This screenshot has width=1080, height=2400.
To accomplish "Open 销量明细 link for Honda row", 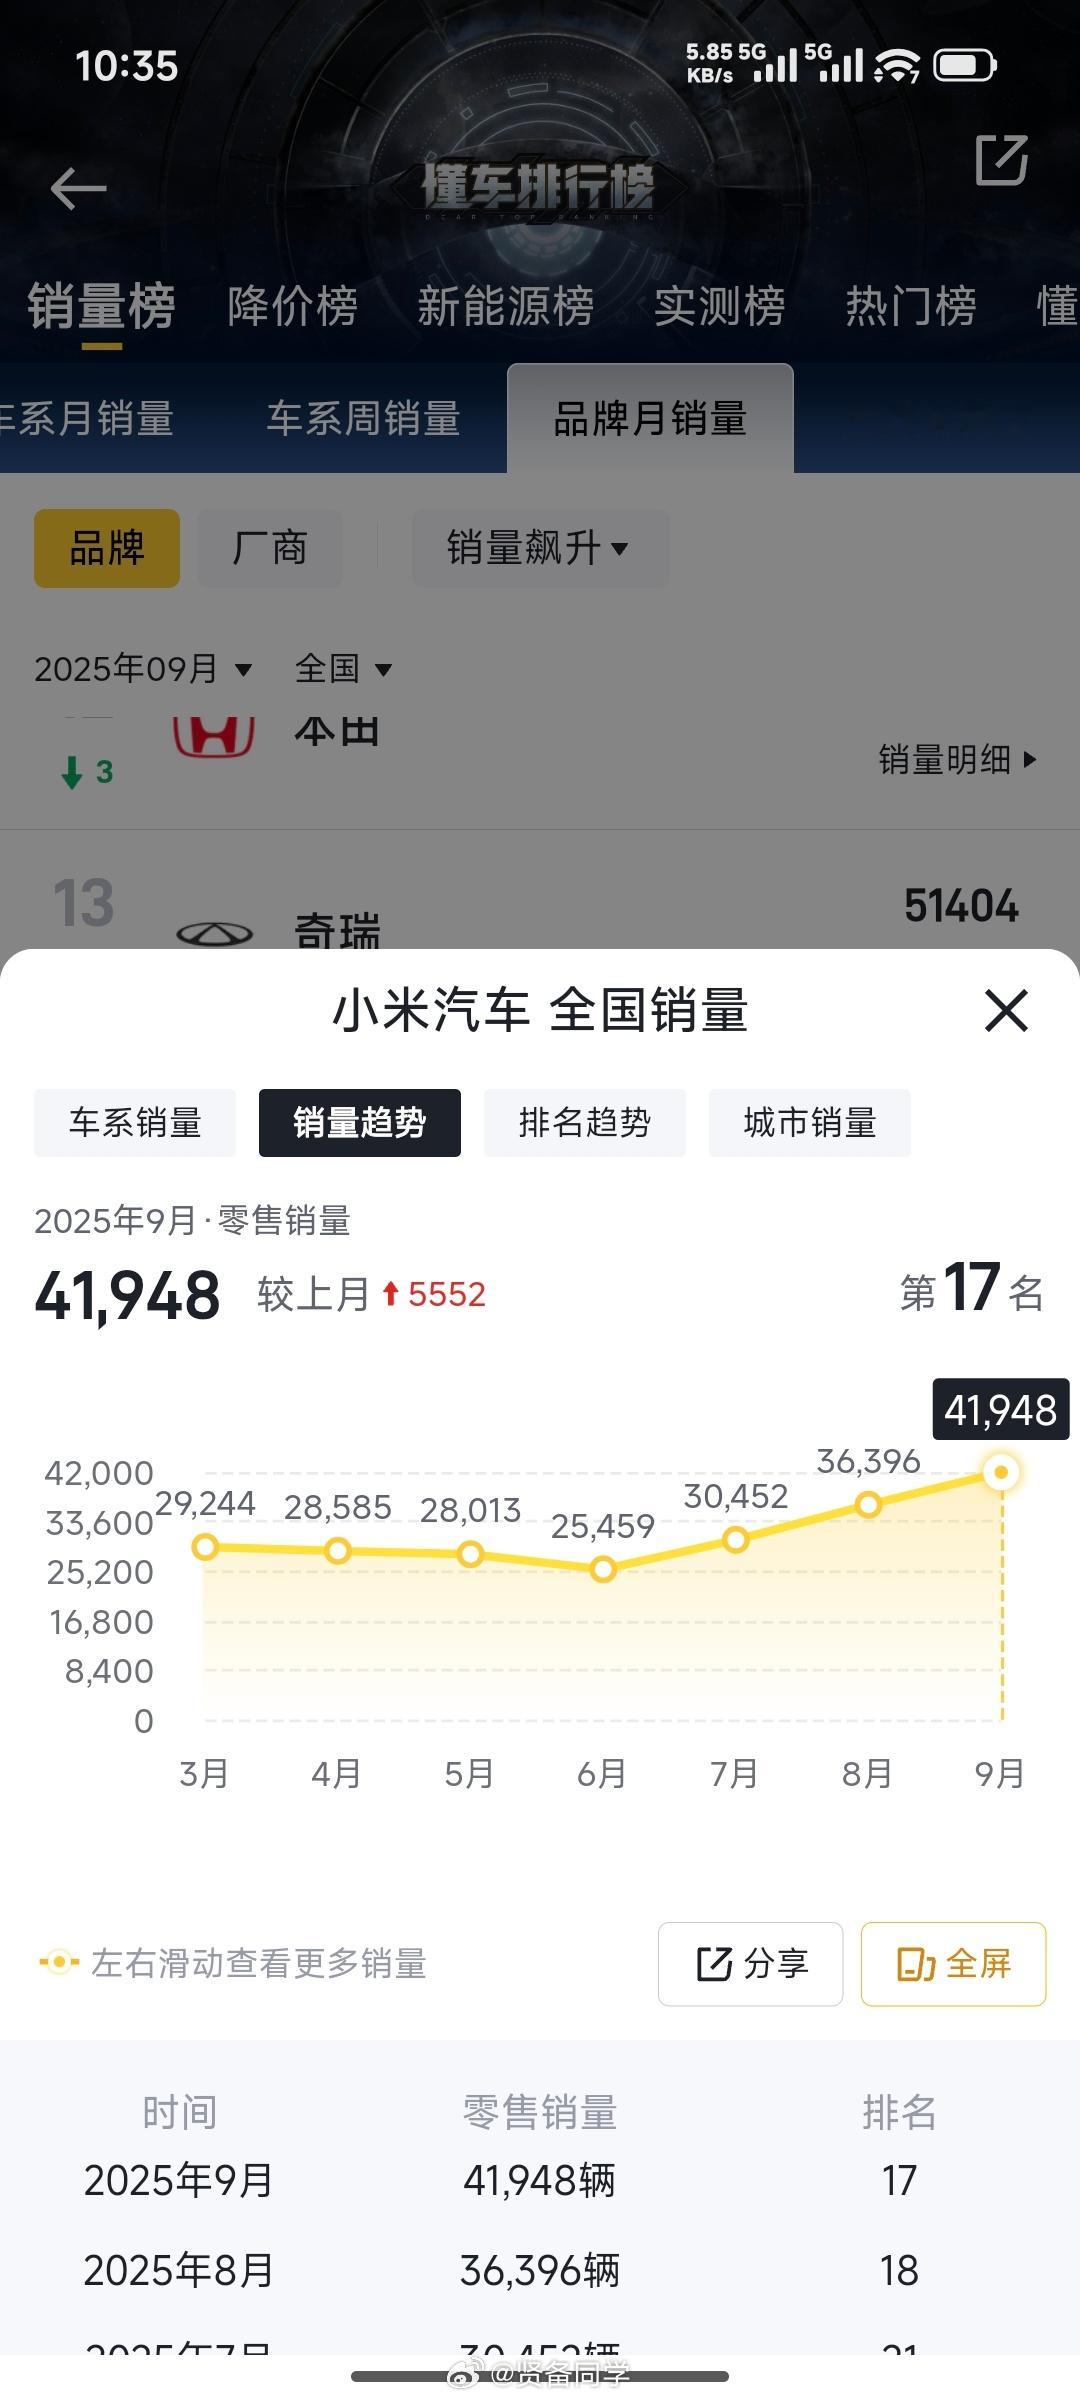I will coord(957,760).
